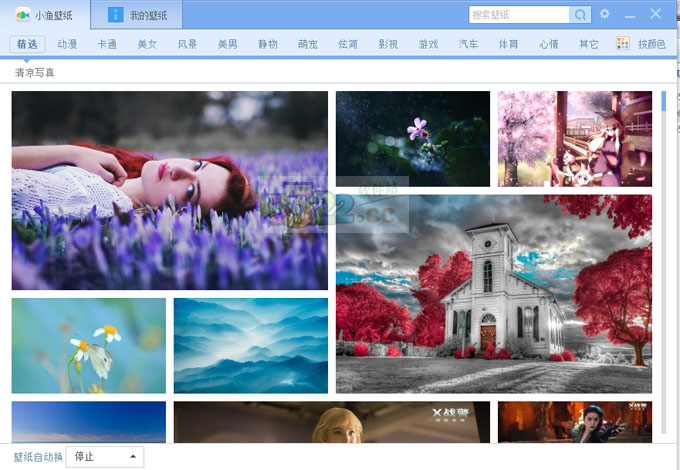
Task: Open the blonde woman X战警 wallpaper
Action: (x=332, y=422)
